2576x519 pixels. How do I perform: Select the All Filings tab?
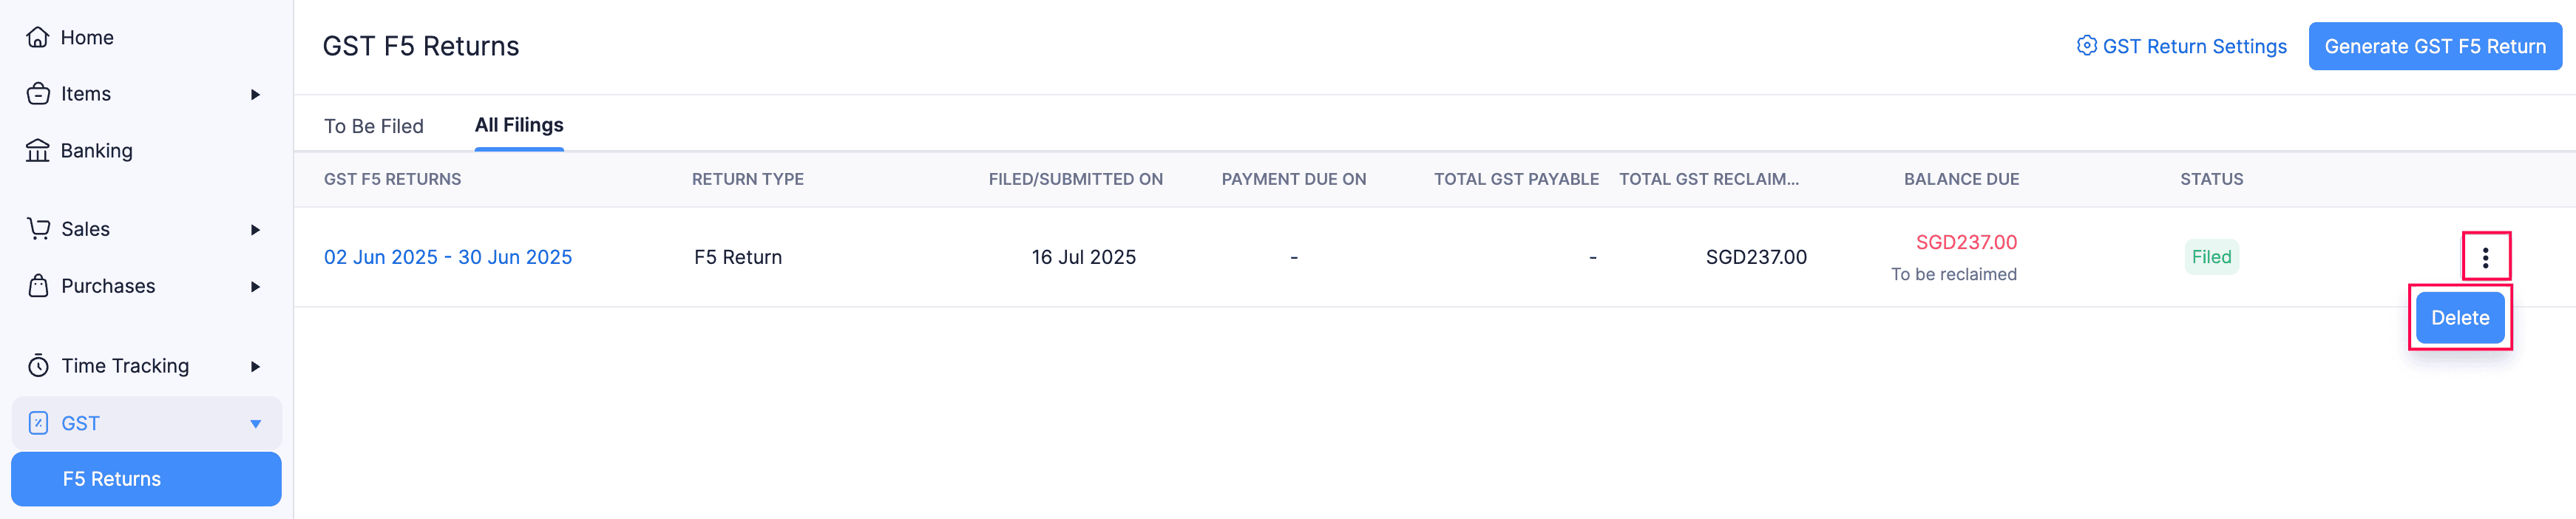click(519, 125)
